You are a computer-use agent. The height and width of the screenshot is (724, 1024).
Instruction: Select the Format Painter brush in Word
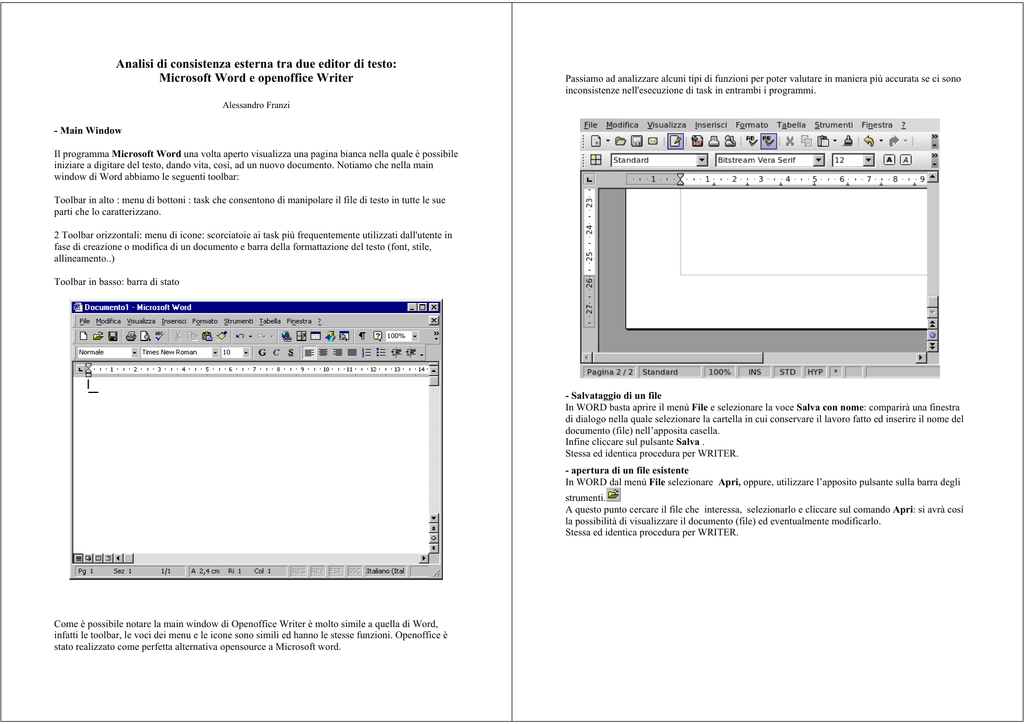pyautogui.click(x=222, y=336)
